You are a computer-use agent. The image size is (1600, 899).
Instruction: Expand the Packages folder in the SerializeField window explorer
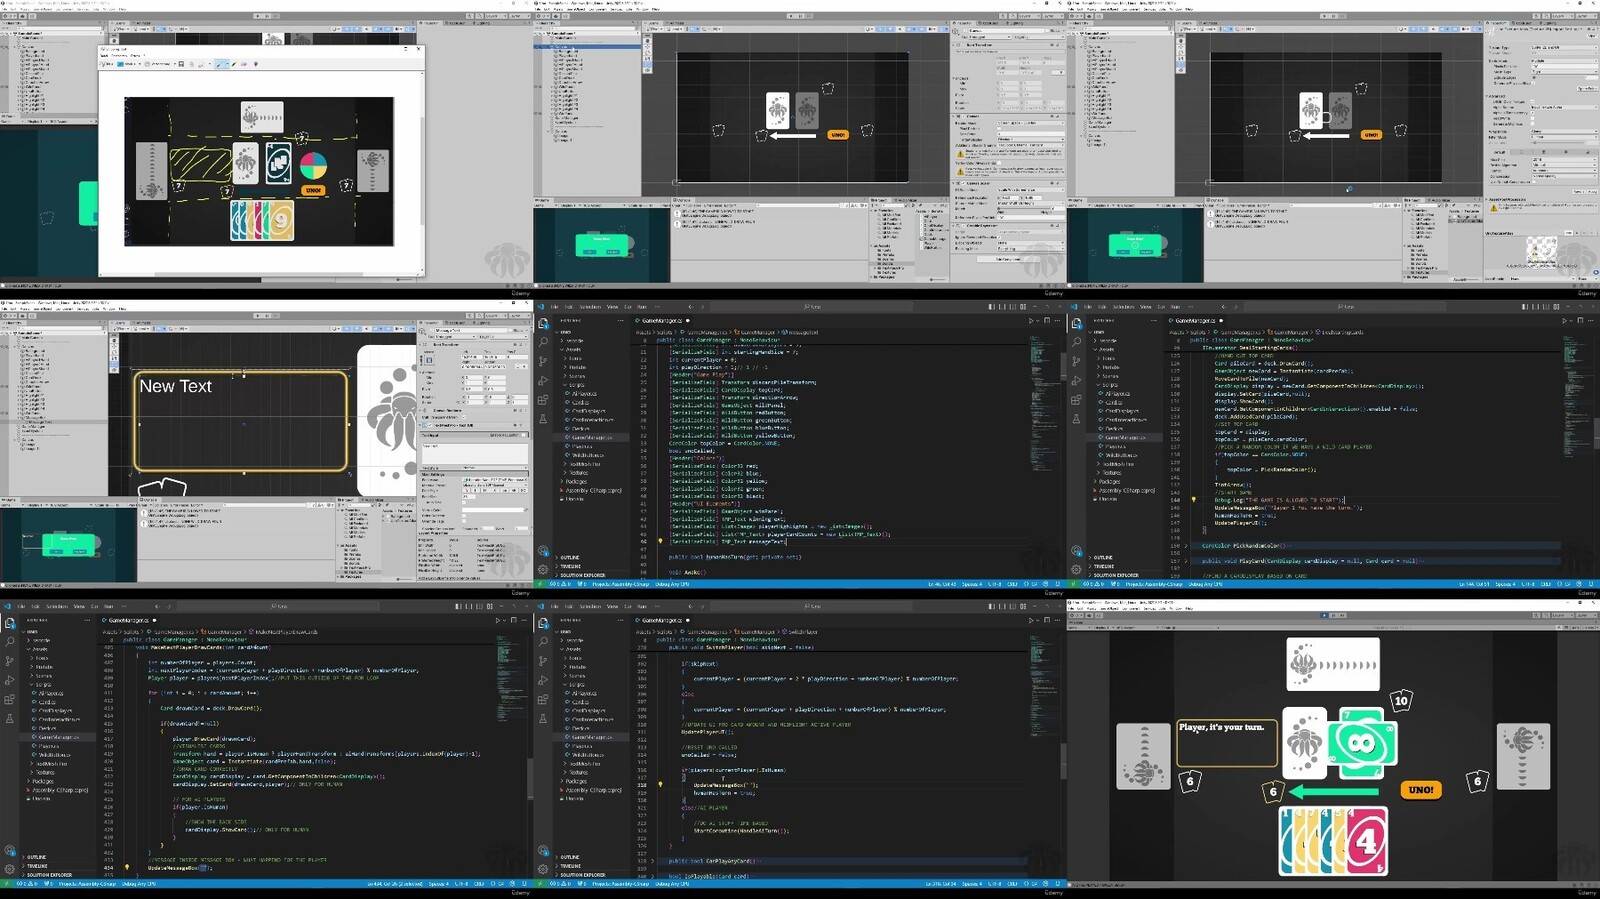pos(576,481)
